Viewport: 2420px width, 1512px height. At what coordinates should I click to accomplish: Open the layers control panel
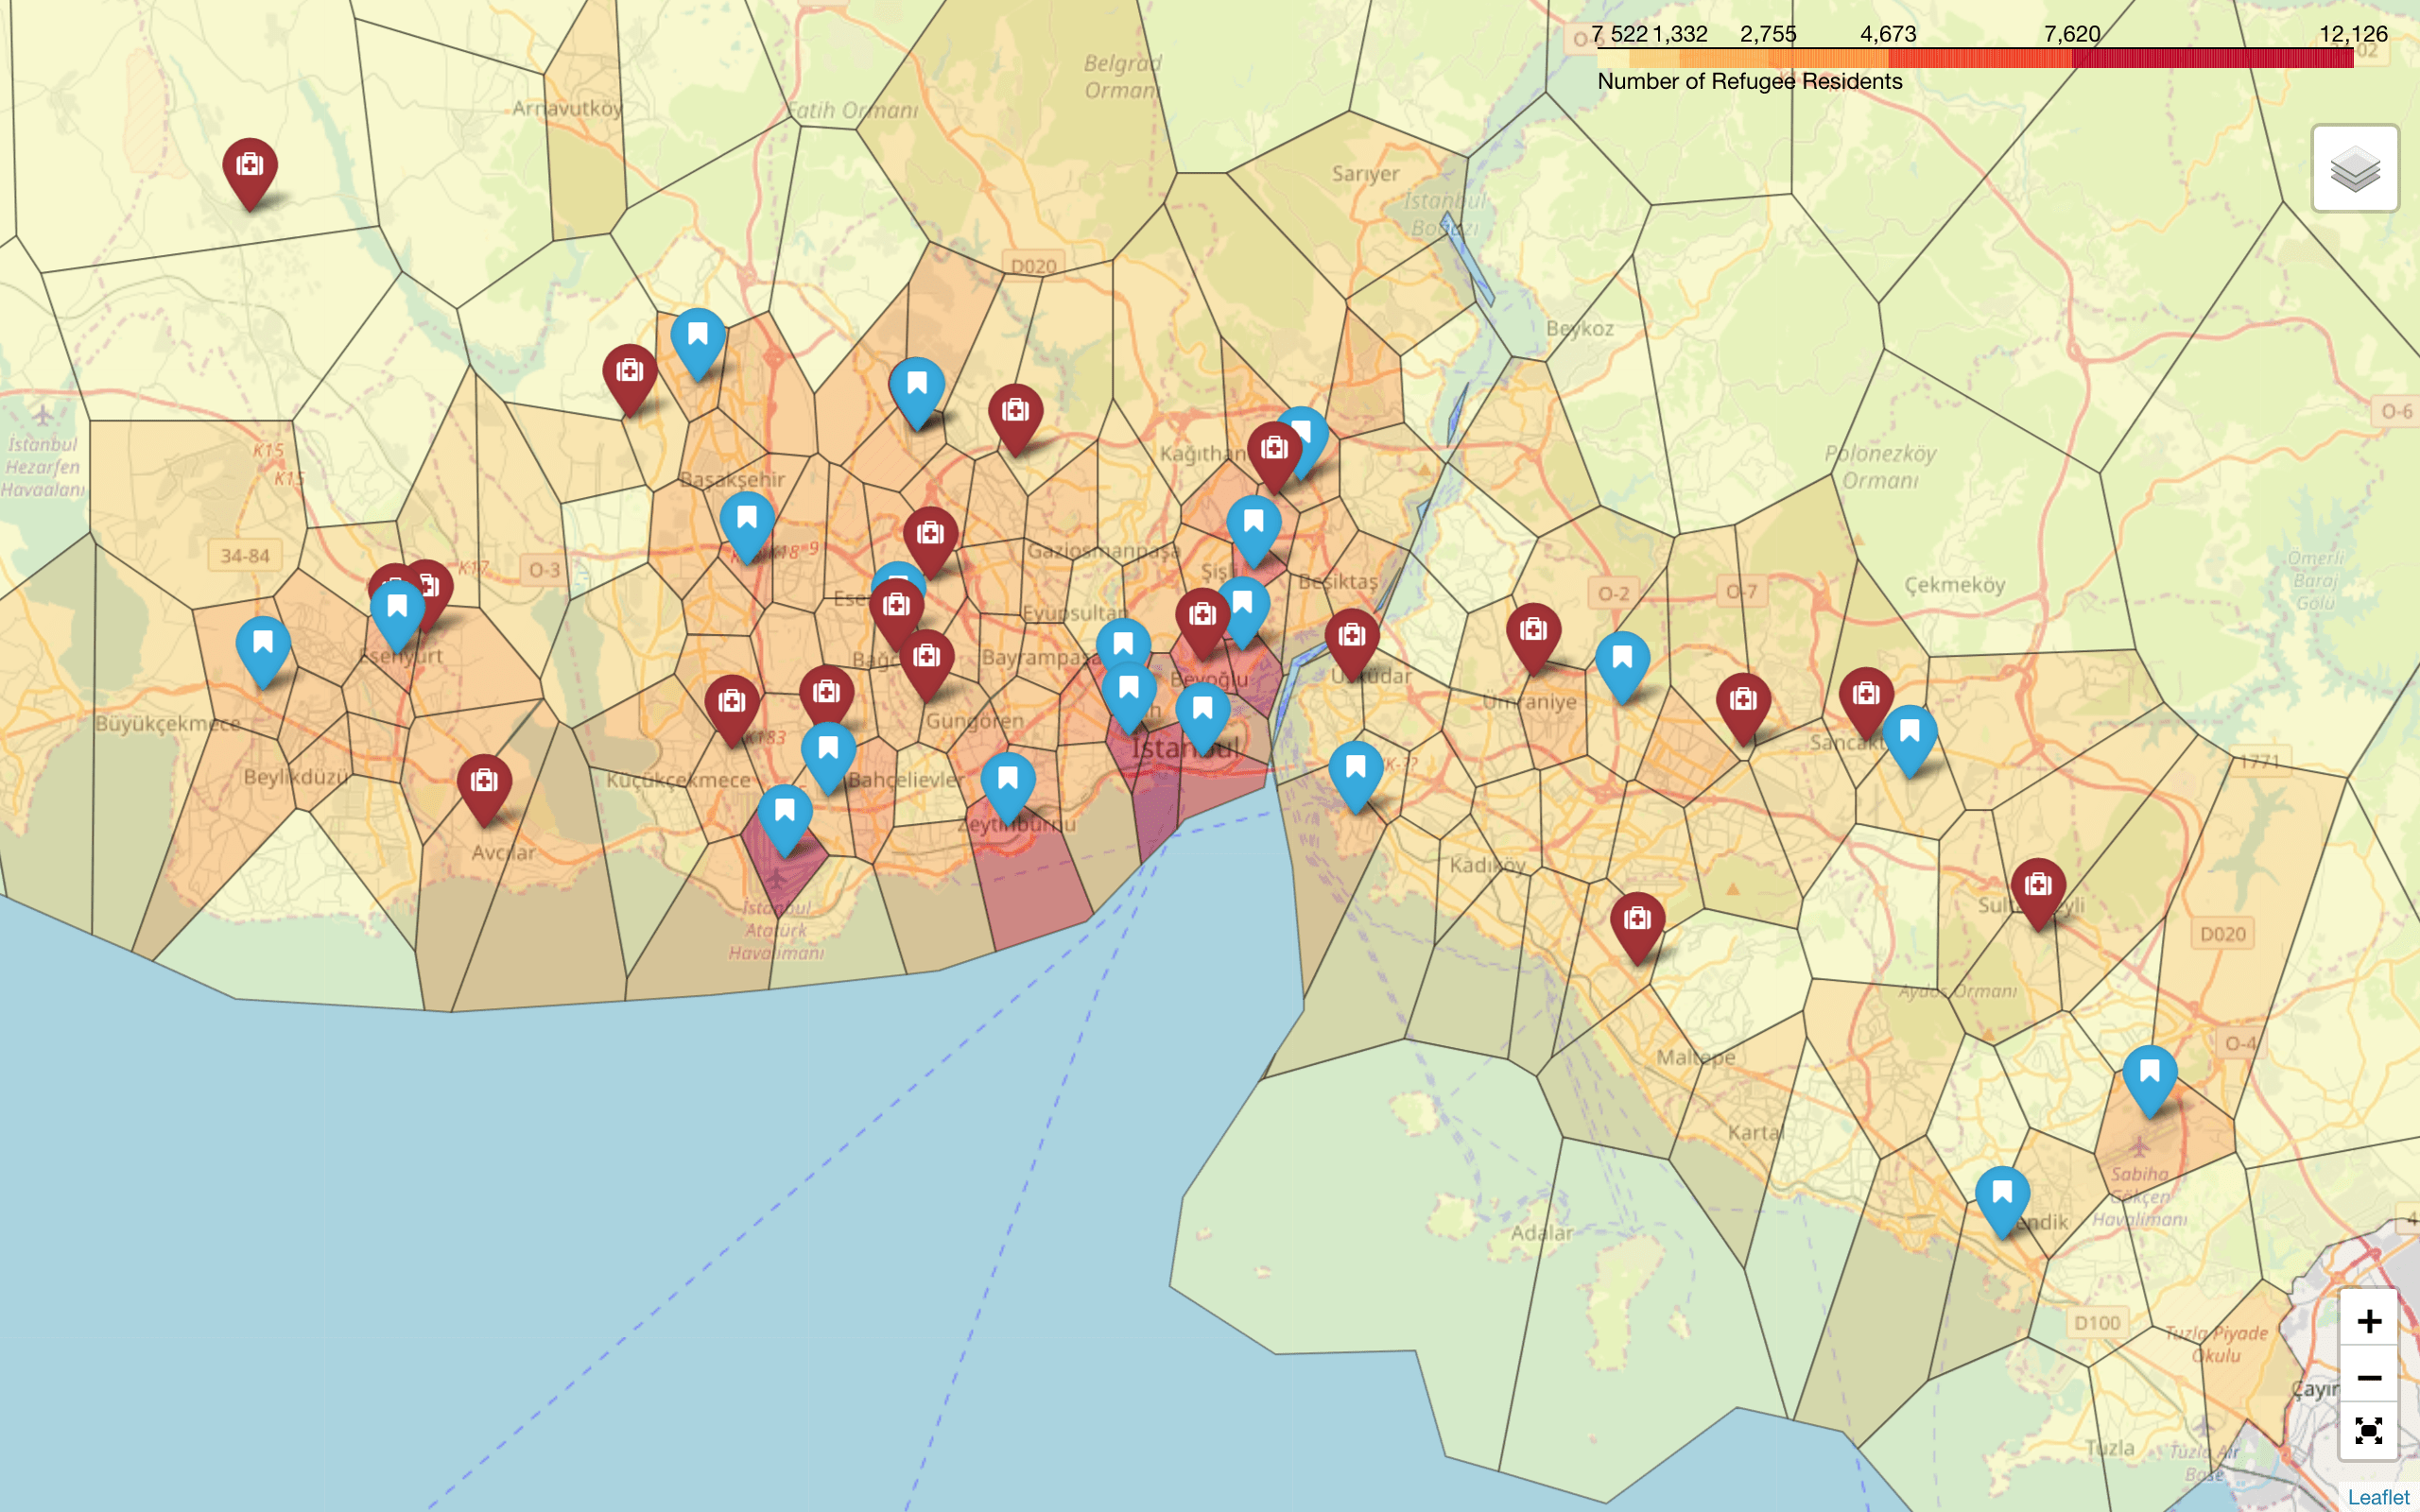pyautogui.click(x=2354, y=168)
